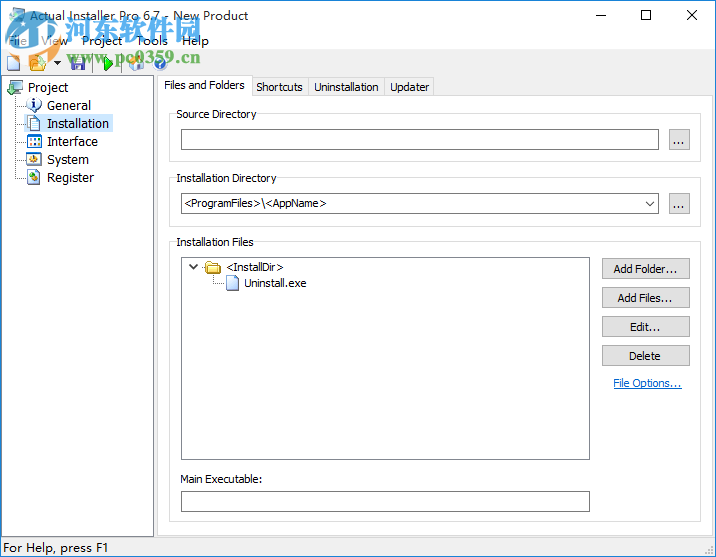Browse for Installation Directory path

click(679, 204)
